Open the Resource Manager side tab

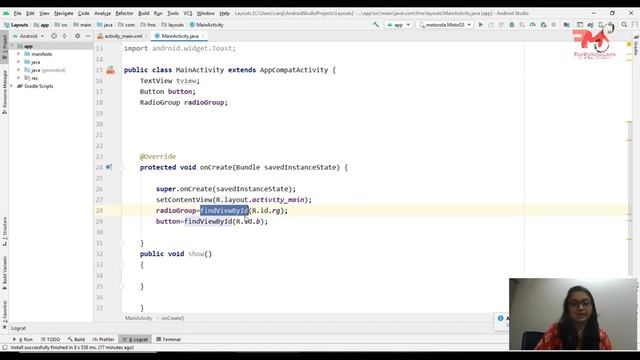coord(4,92)
